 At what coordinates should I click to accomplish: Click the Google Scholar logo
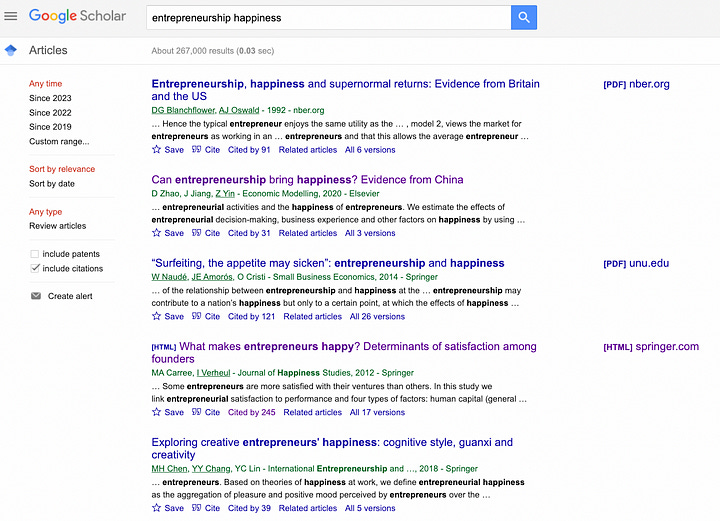tap(77, 16)
